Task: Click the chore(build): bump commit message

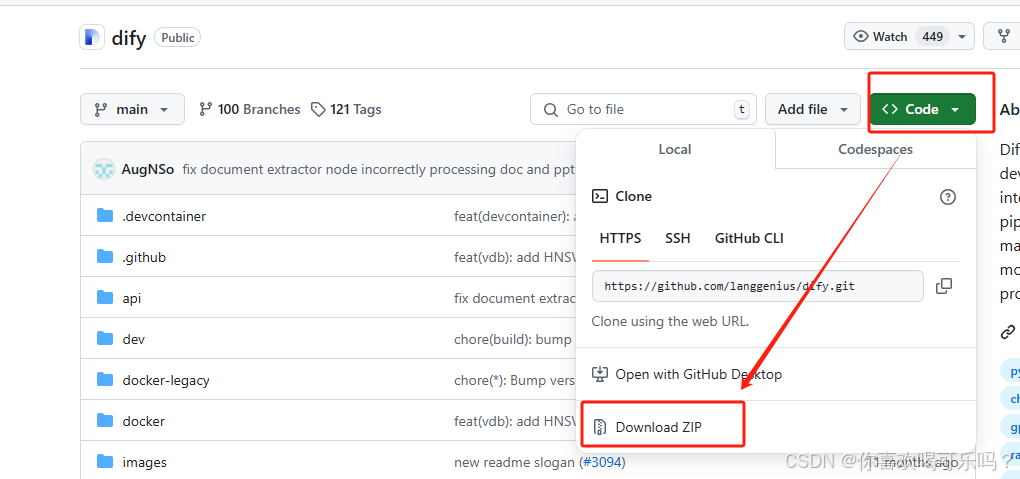Action: pos(513,339)
